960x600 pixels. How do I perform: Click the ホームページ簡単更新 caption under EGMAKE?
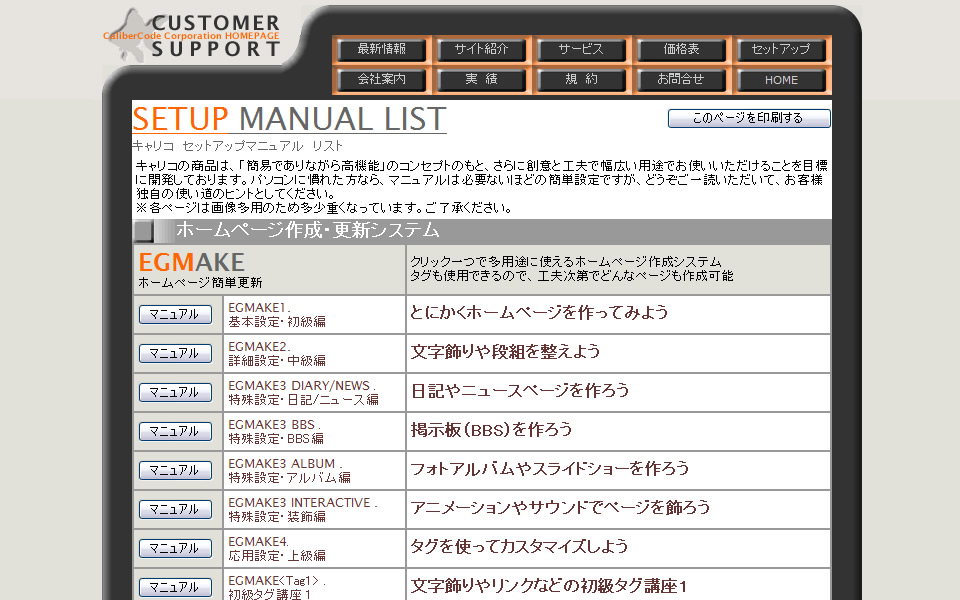(200, 283)
